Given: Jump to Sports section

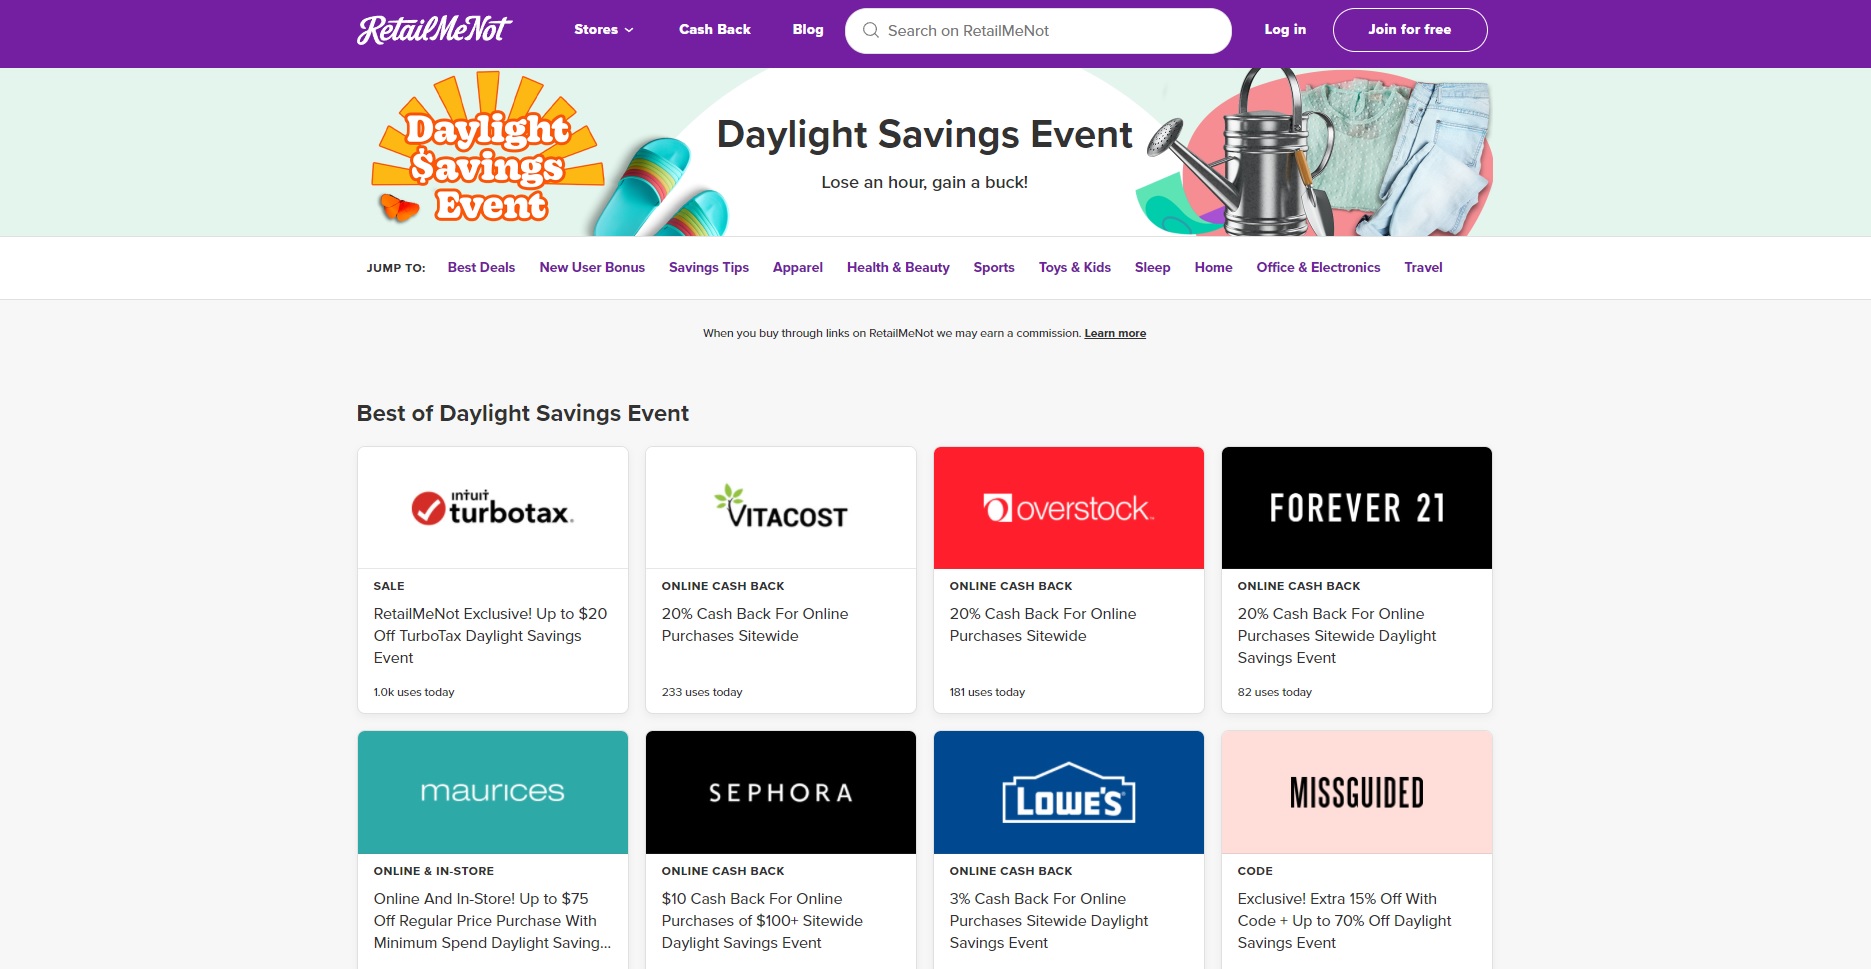Looking at the screenshot, I should [994, 267].
